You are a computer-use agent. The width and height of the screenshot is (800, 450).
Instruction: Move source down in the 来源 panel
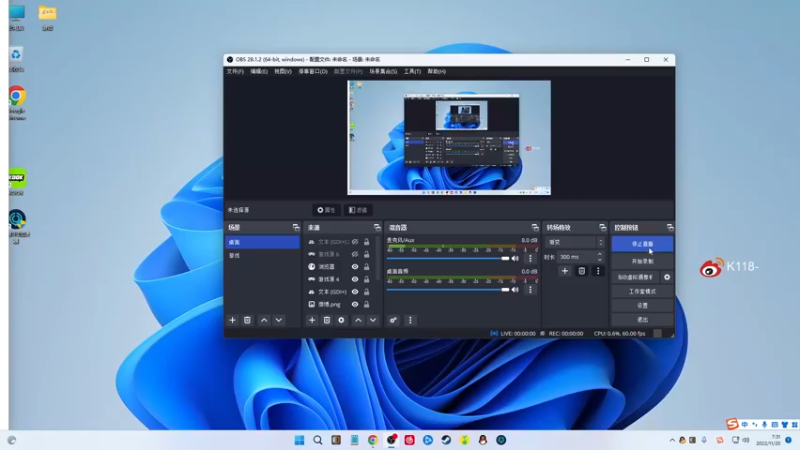[373, 320]
